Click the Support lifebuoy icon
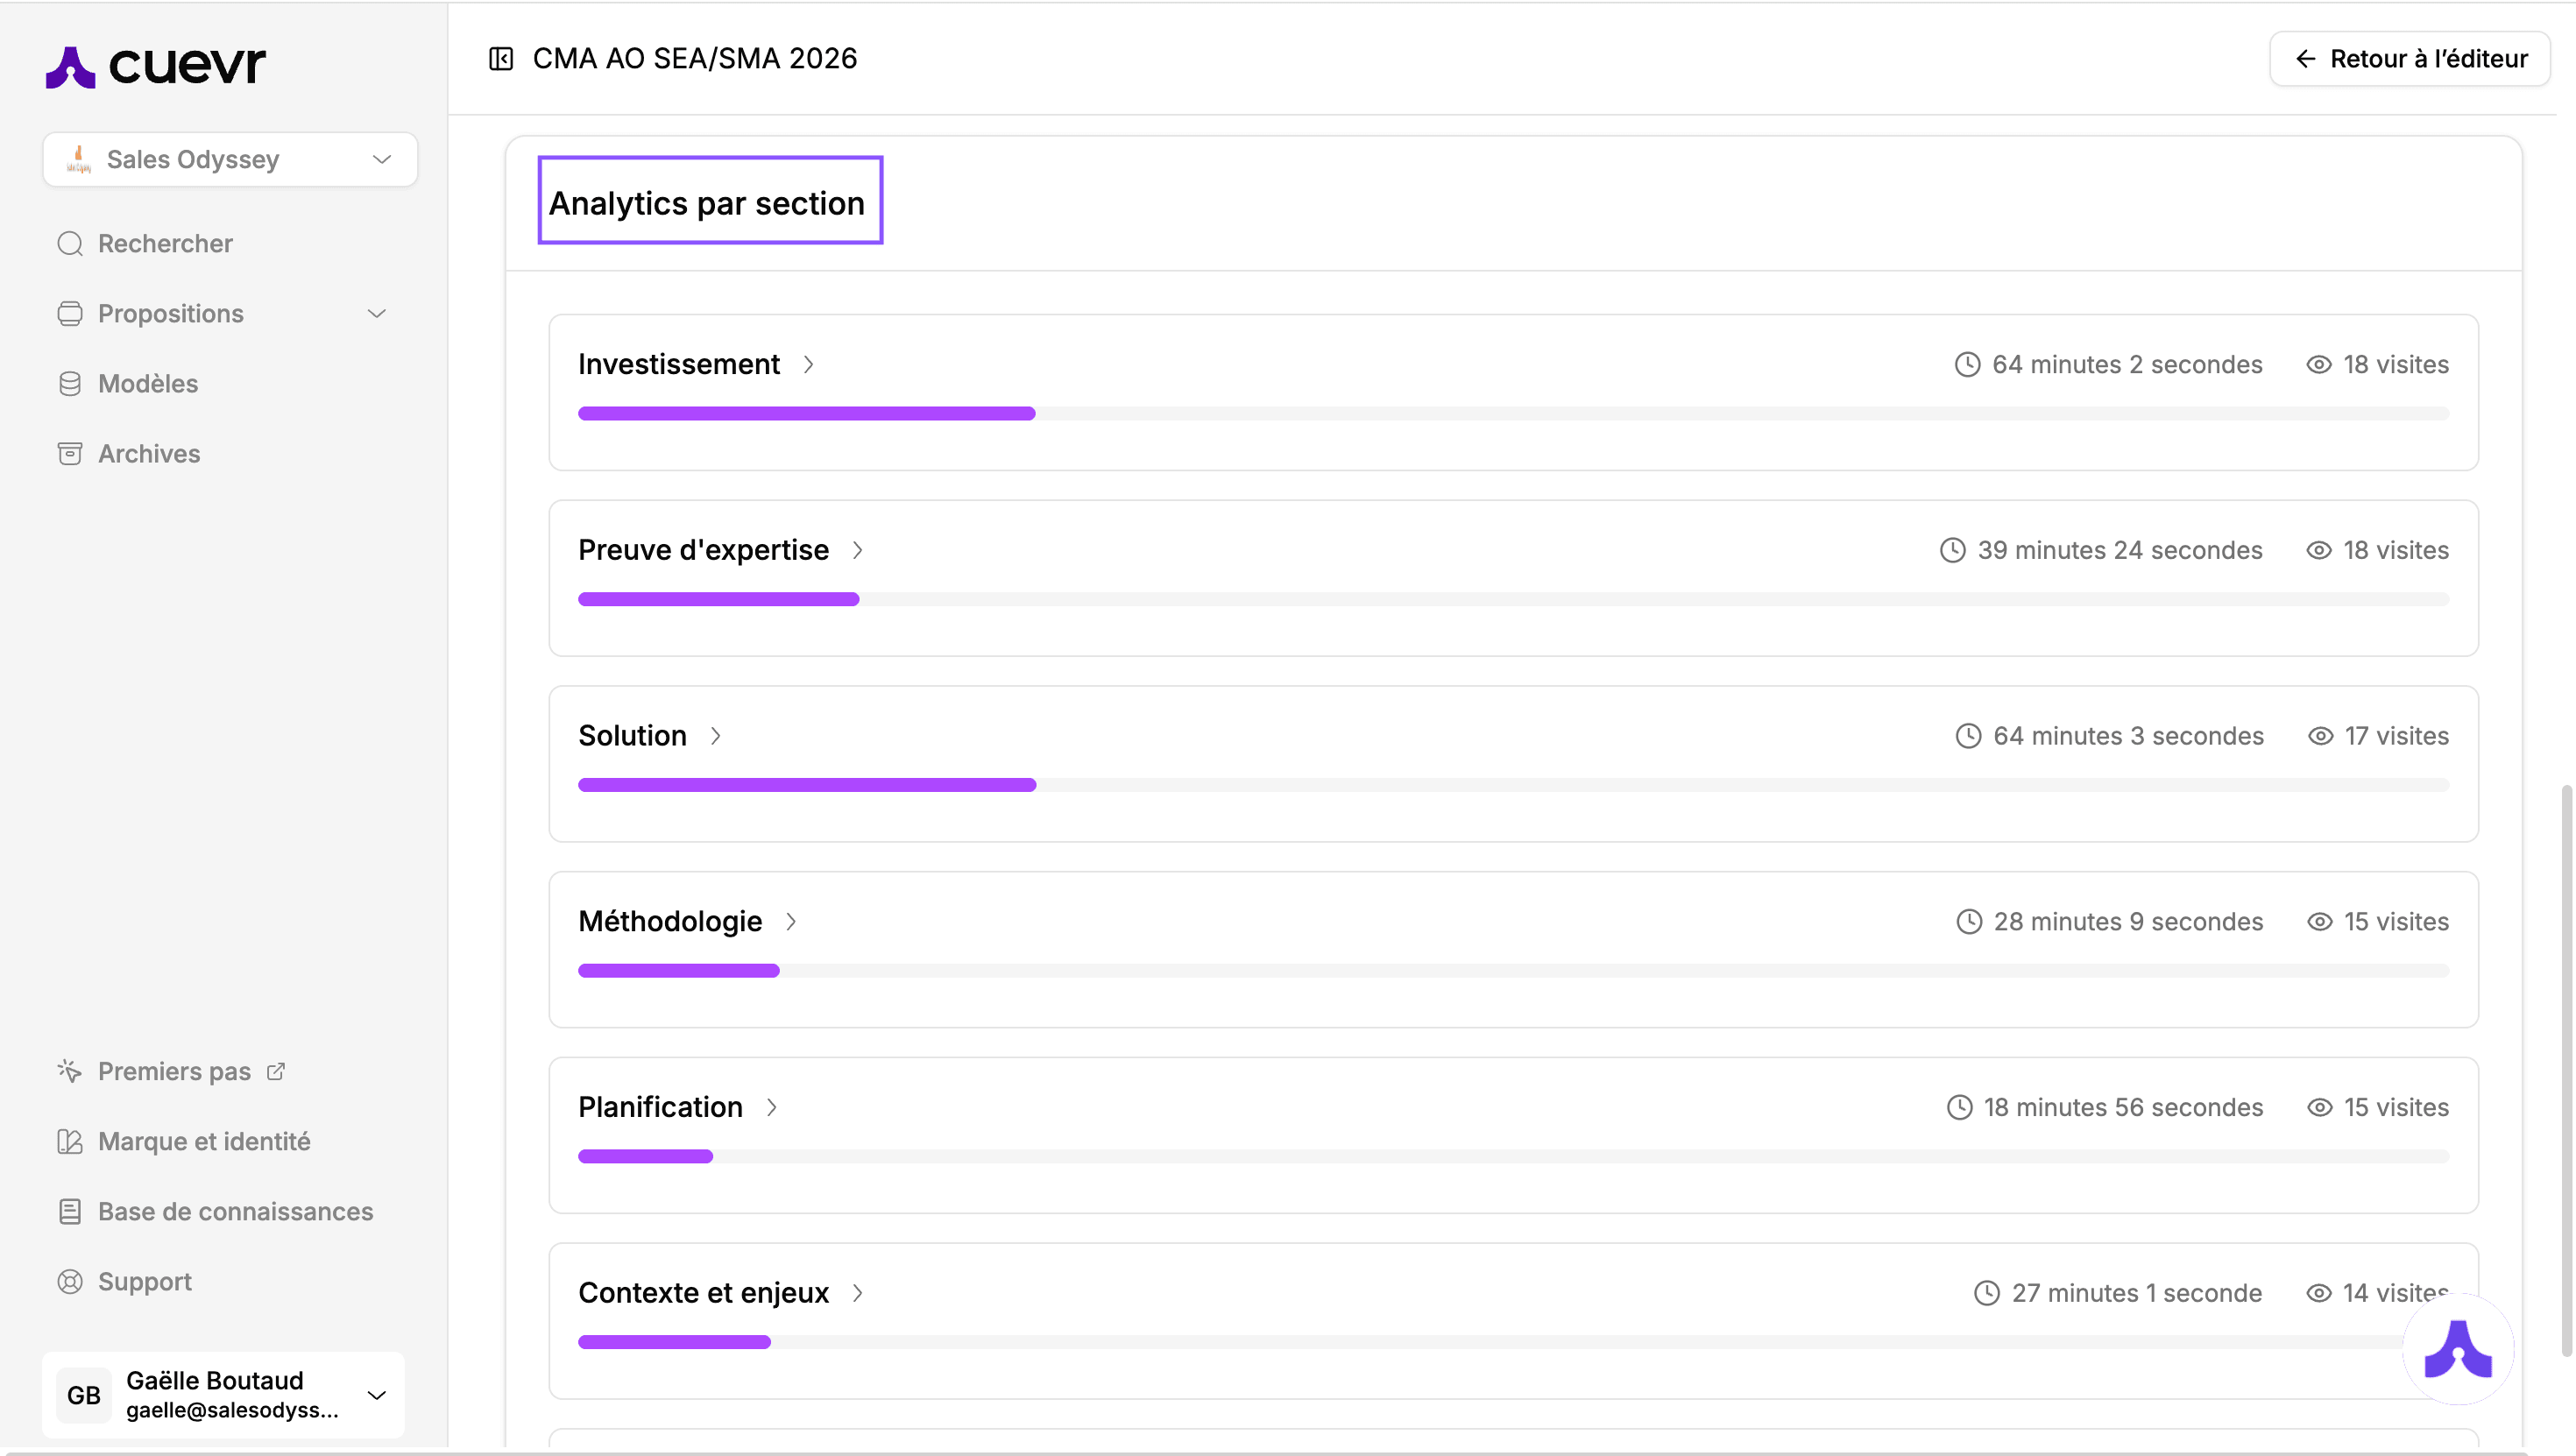Screen dimensions: 2576x1456 coord(70,1281)
